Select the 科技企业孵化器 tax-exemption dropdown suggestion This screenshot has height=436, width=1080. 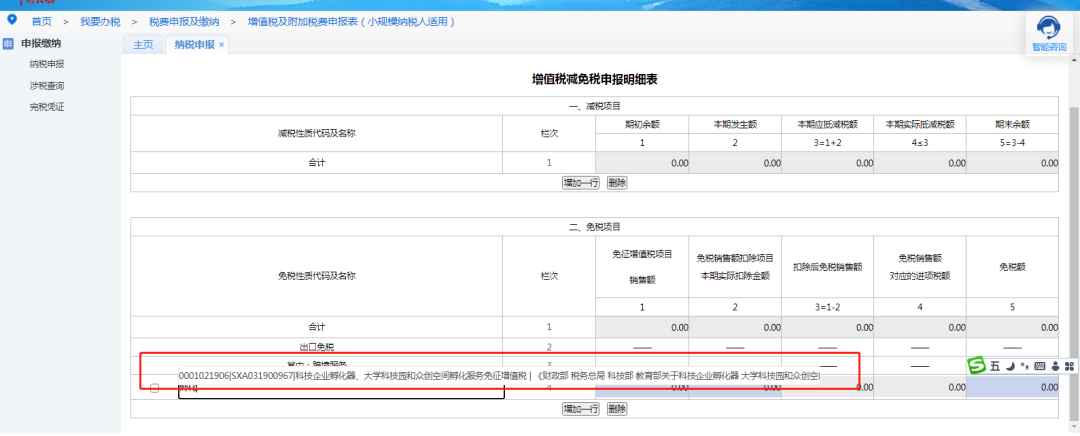[500, 376]
